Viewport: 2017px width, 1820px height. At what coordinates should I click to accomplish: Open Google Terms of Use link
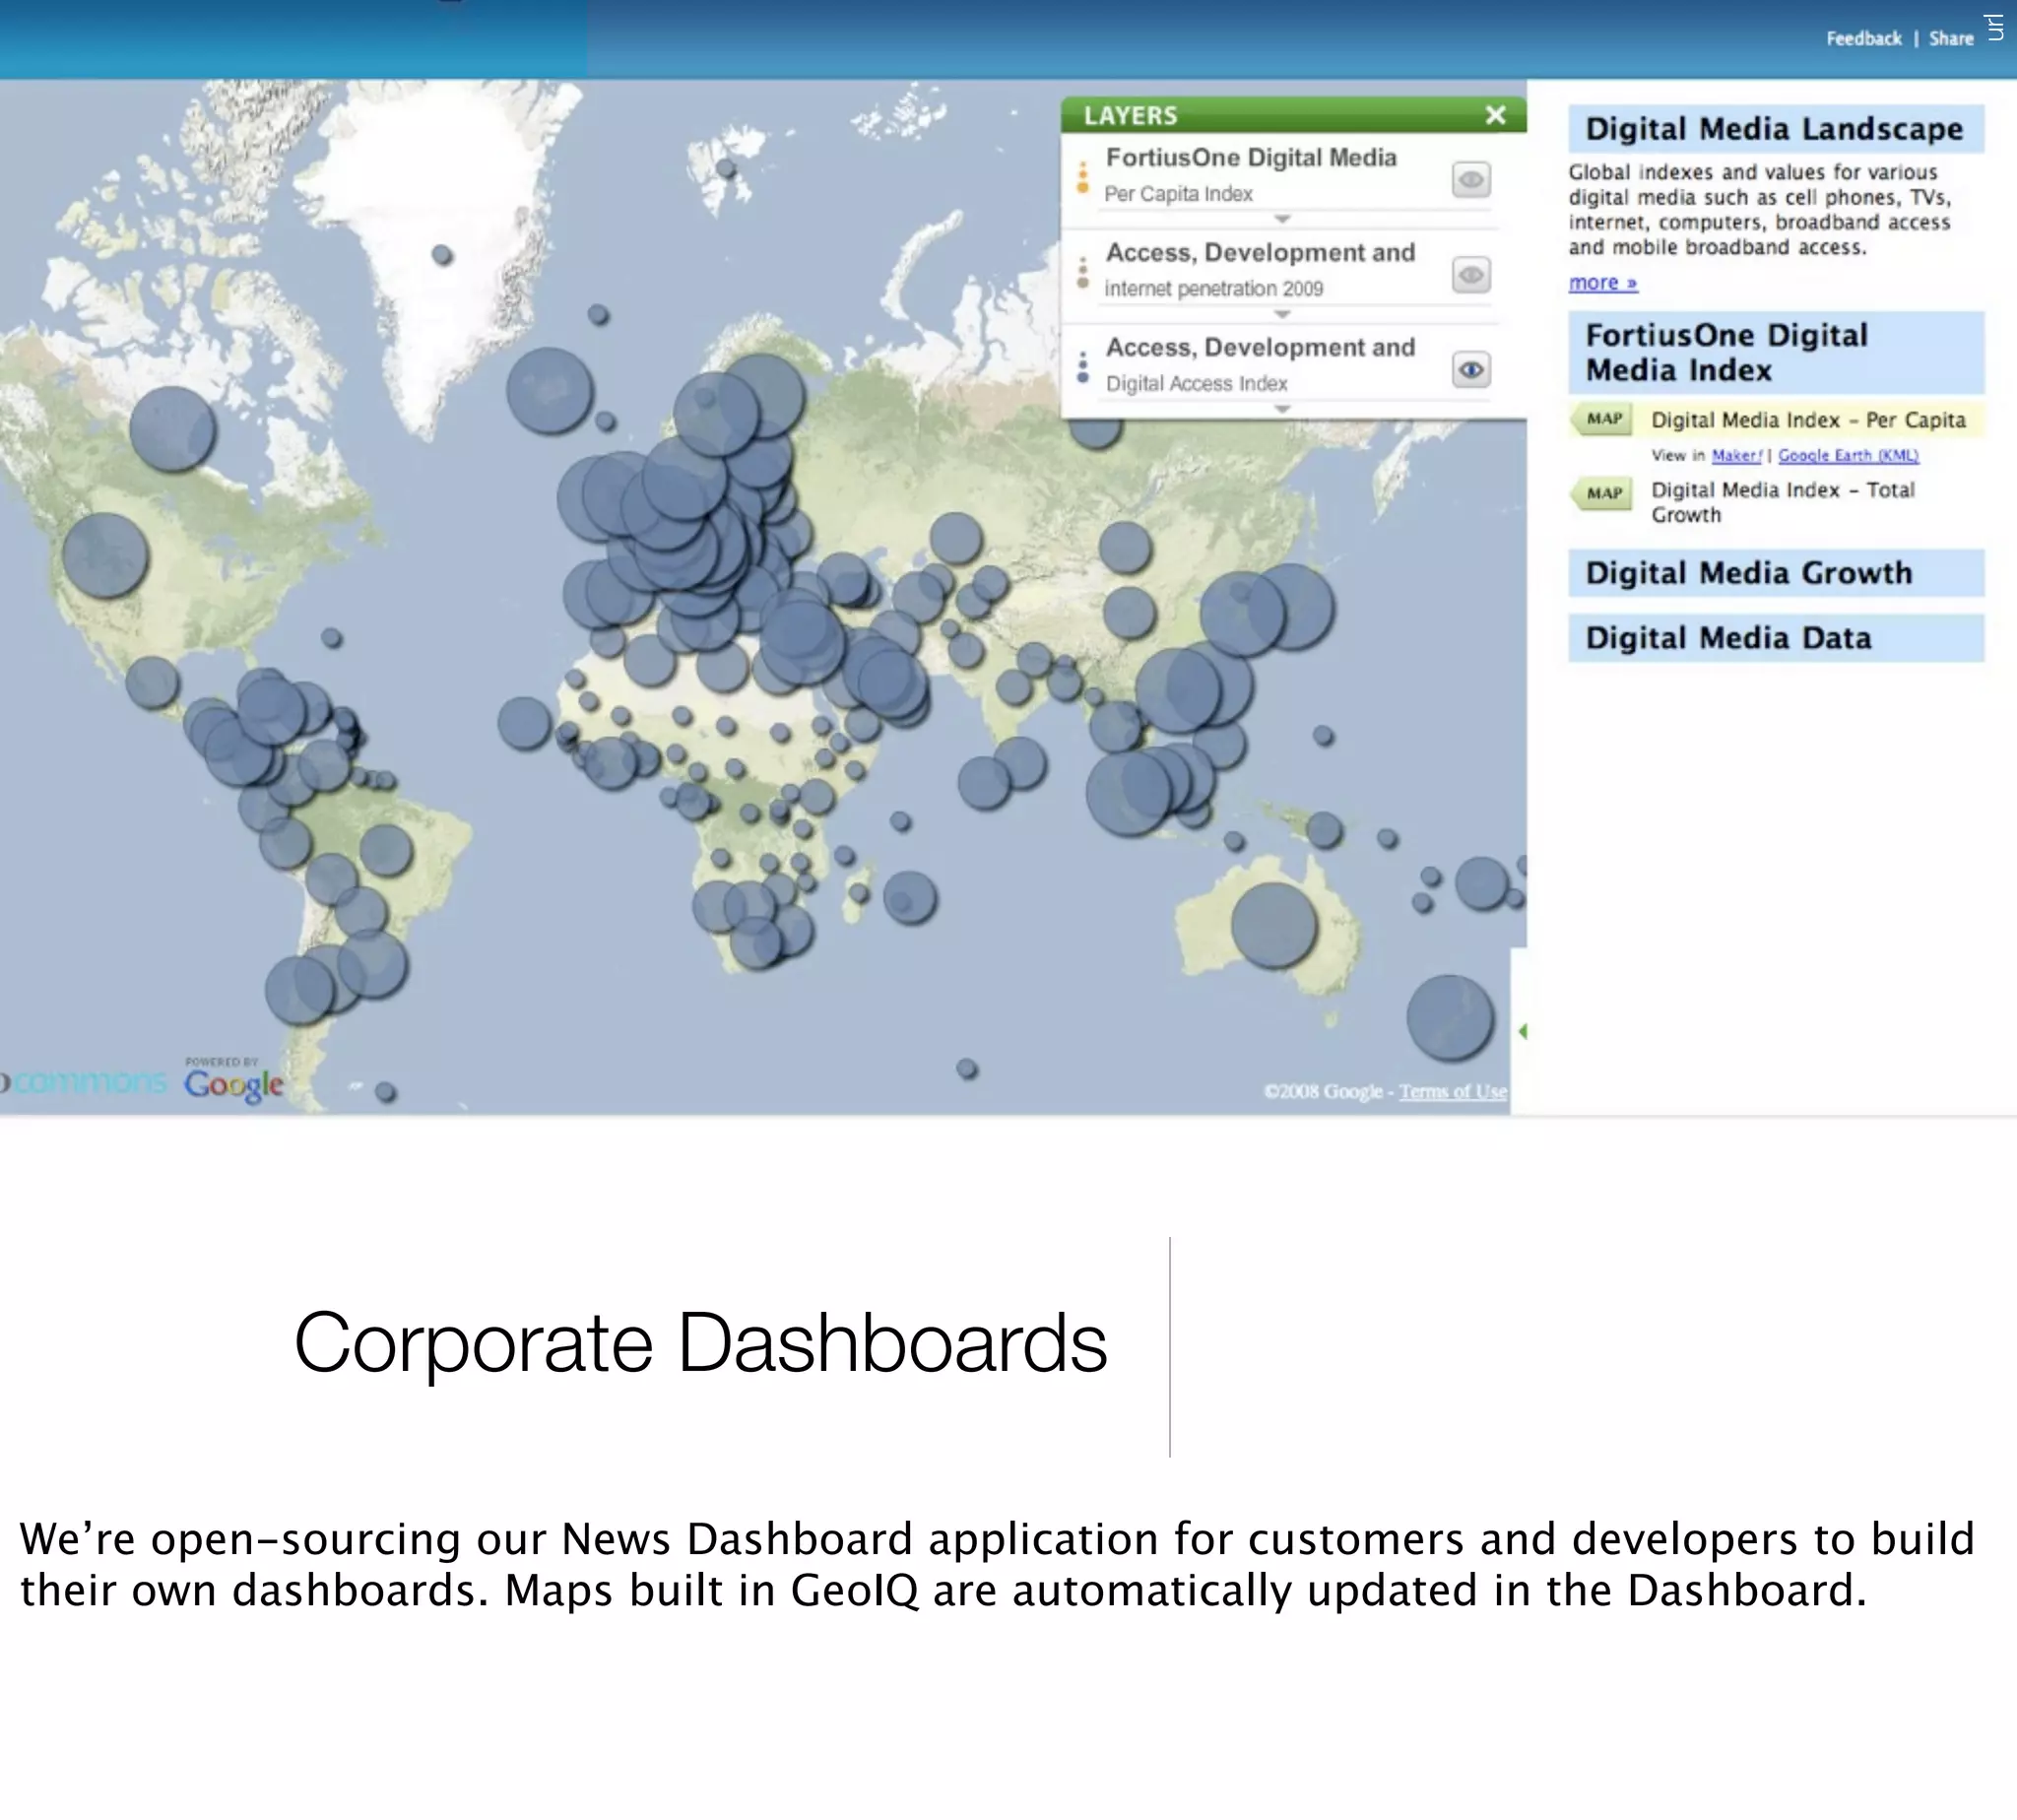coord(1452,1091)
